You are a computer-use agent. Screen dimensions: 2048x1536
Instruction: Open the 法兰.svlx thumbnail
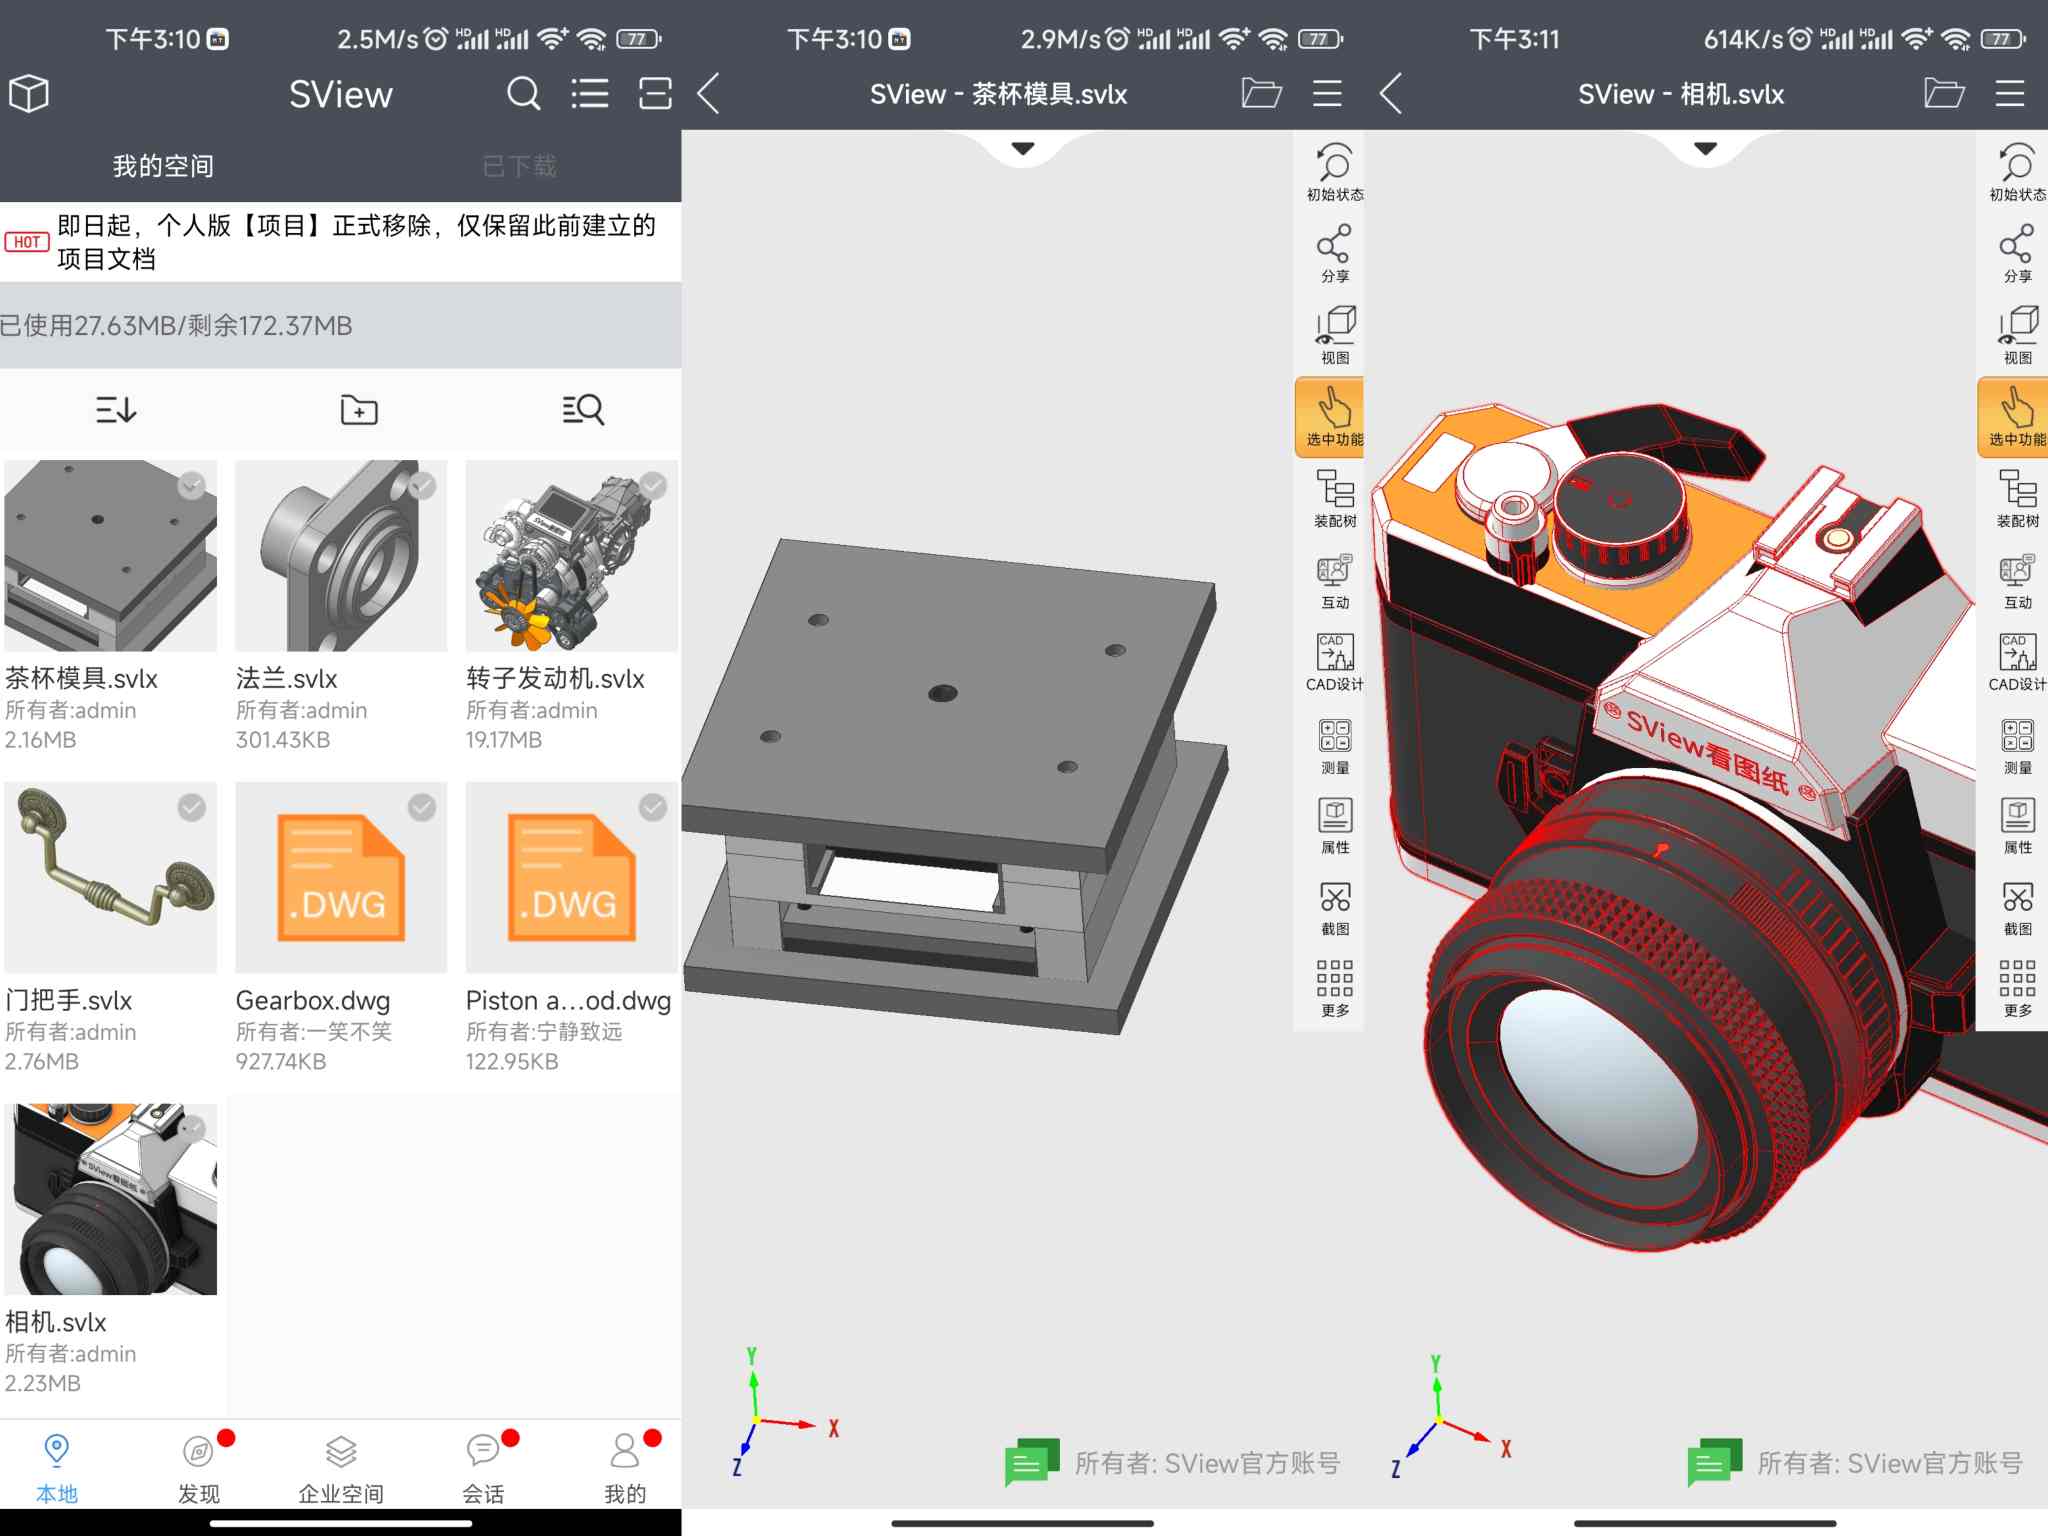click(x=341, y=556)
